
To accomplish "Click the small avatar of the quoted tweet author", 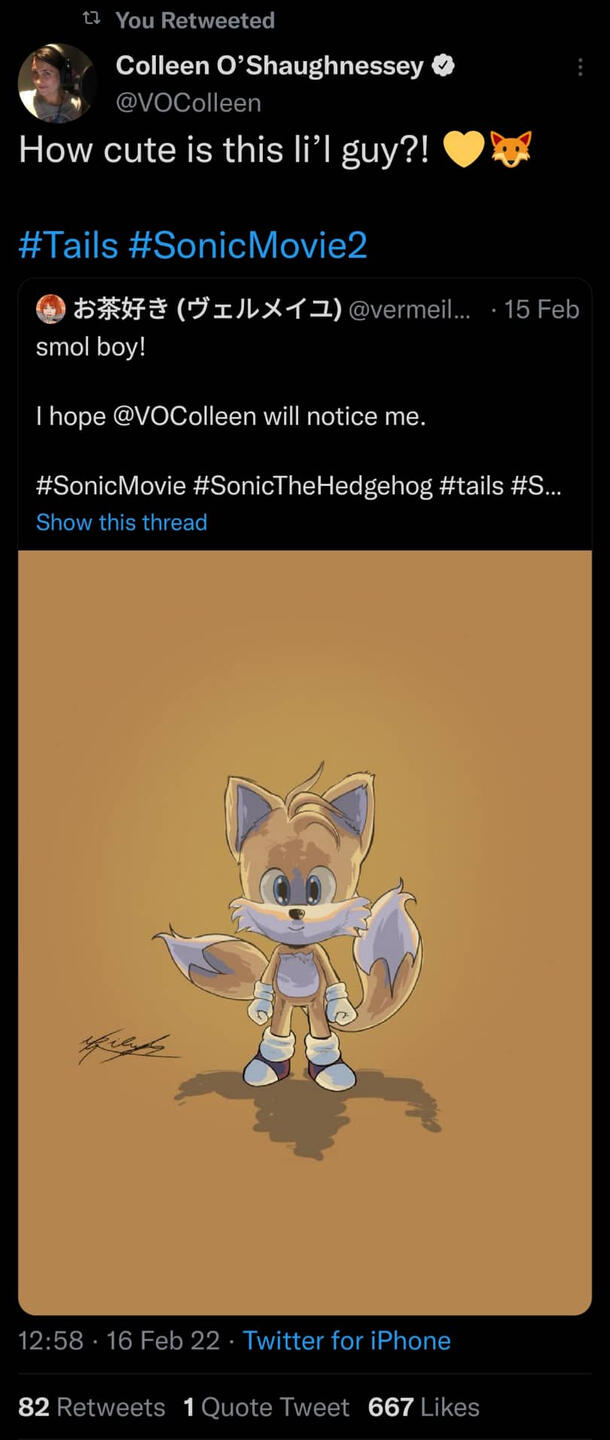I will point(50,310).
